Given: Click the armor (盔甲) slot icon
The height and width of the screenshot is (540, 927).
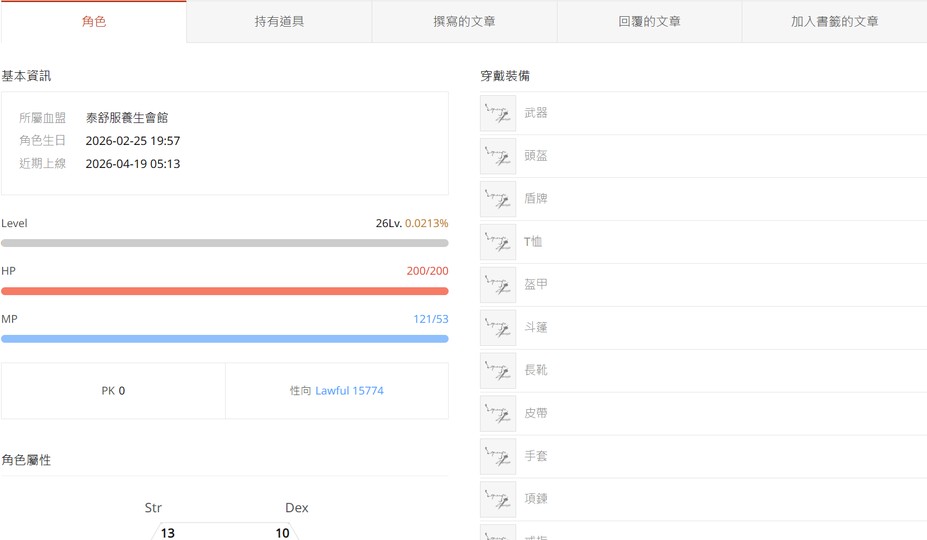Looking at the screenshot, I should (x=498, y=285).
